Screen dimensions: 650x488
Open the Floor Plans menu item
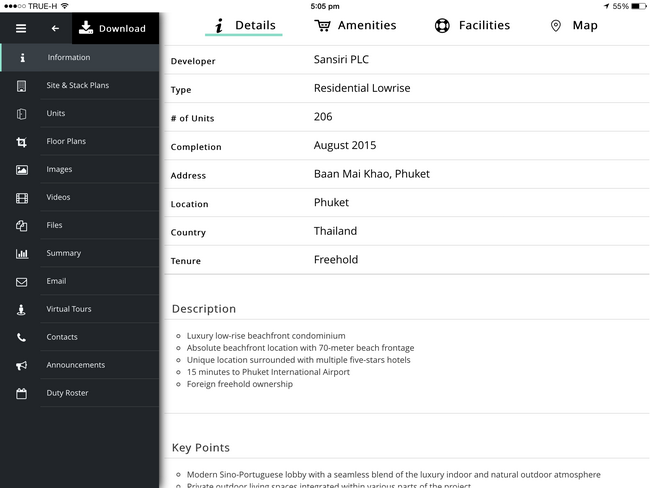pos(80,141)
